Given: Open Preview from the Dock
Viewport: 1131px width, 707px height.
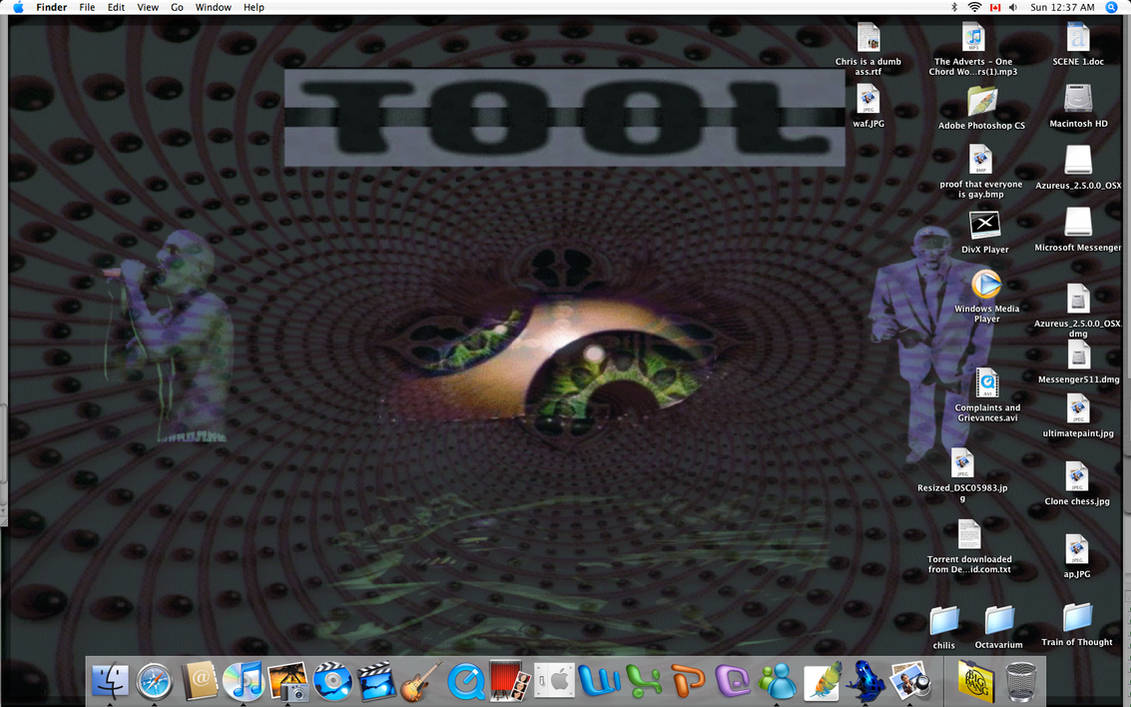Looking at the screenshot, I should click(910, 681).
